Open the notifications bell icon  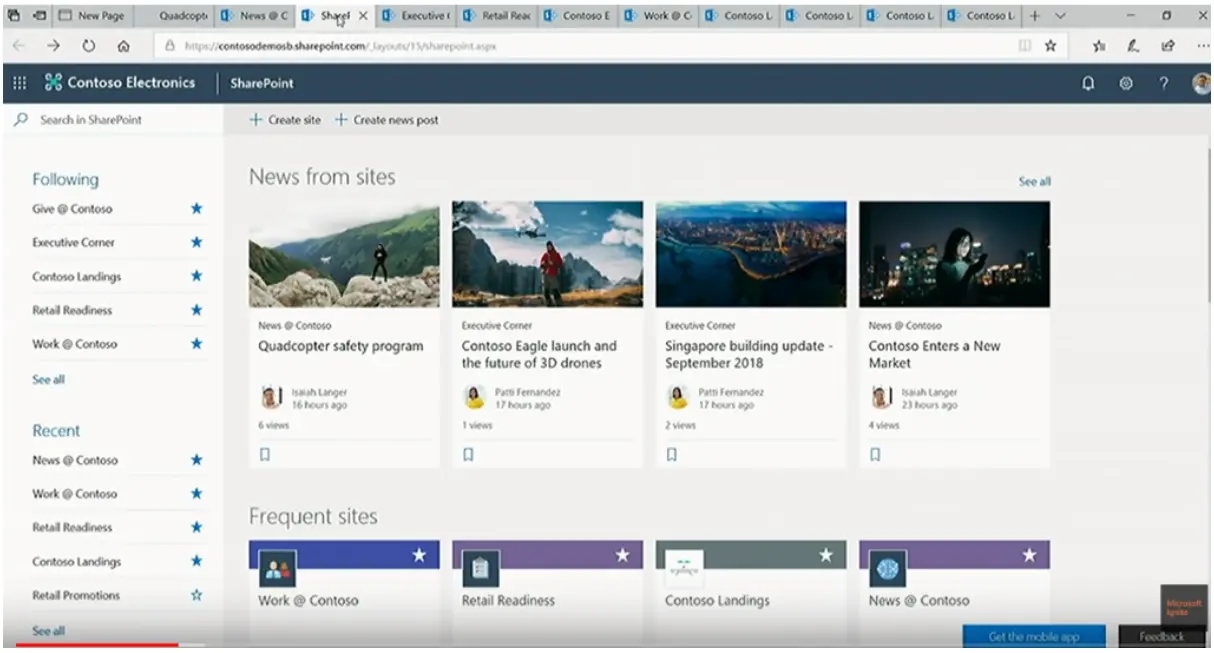click(x=1088, y=84)
